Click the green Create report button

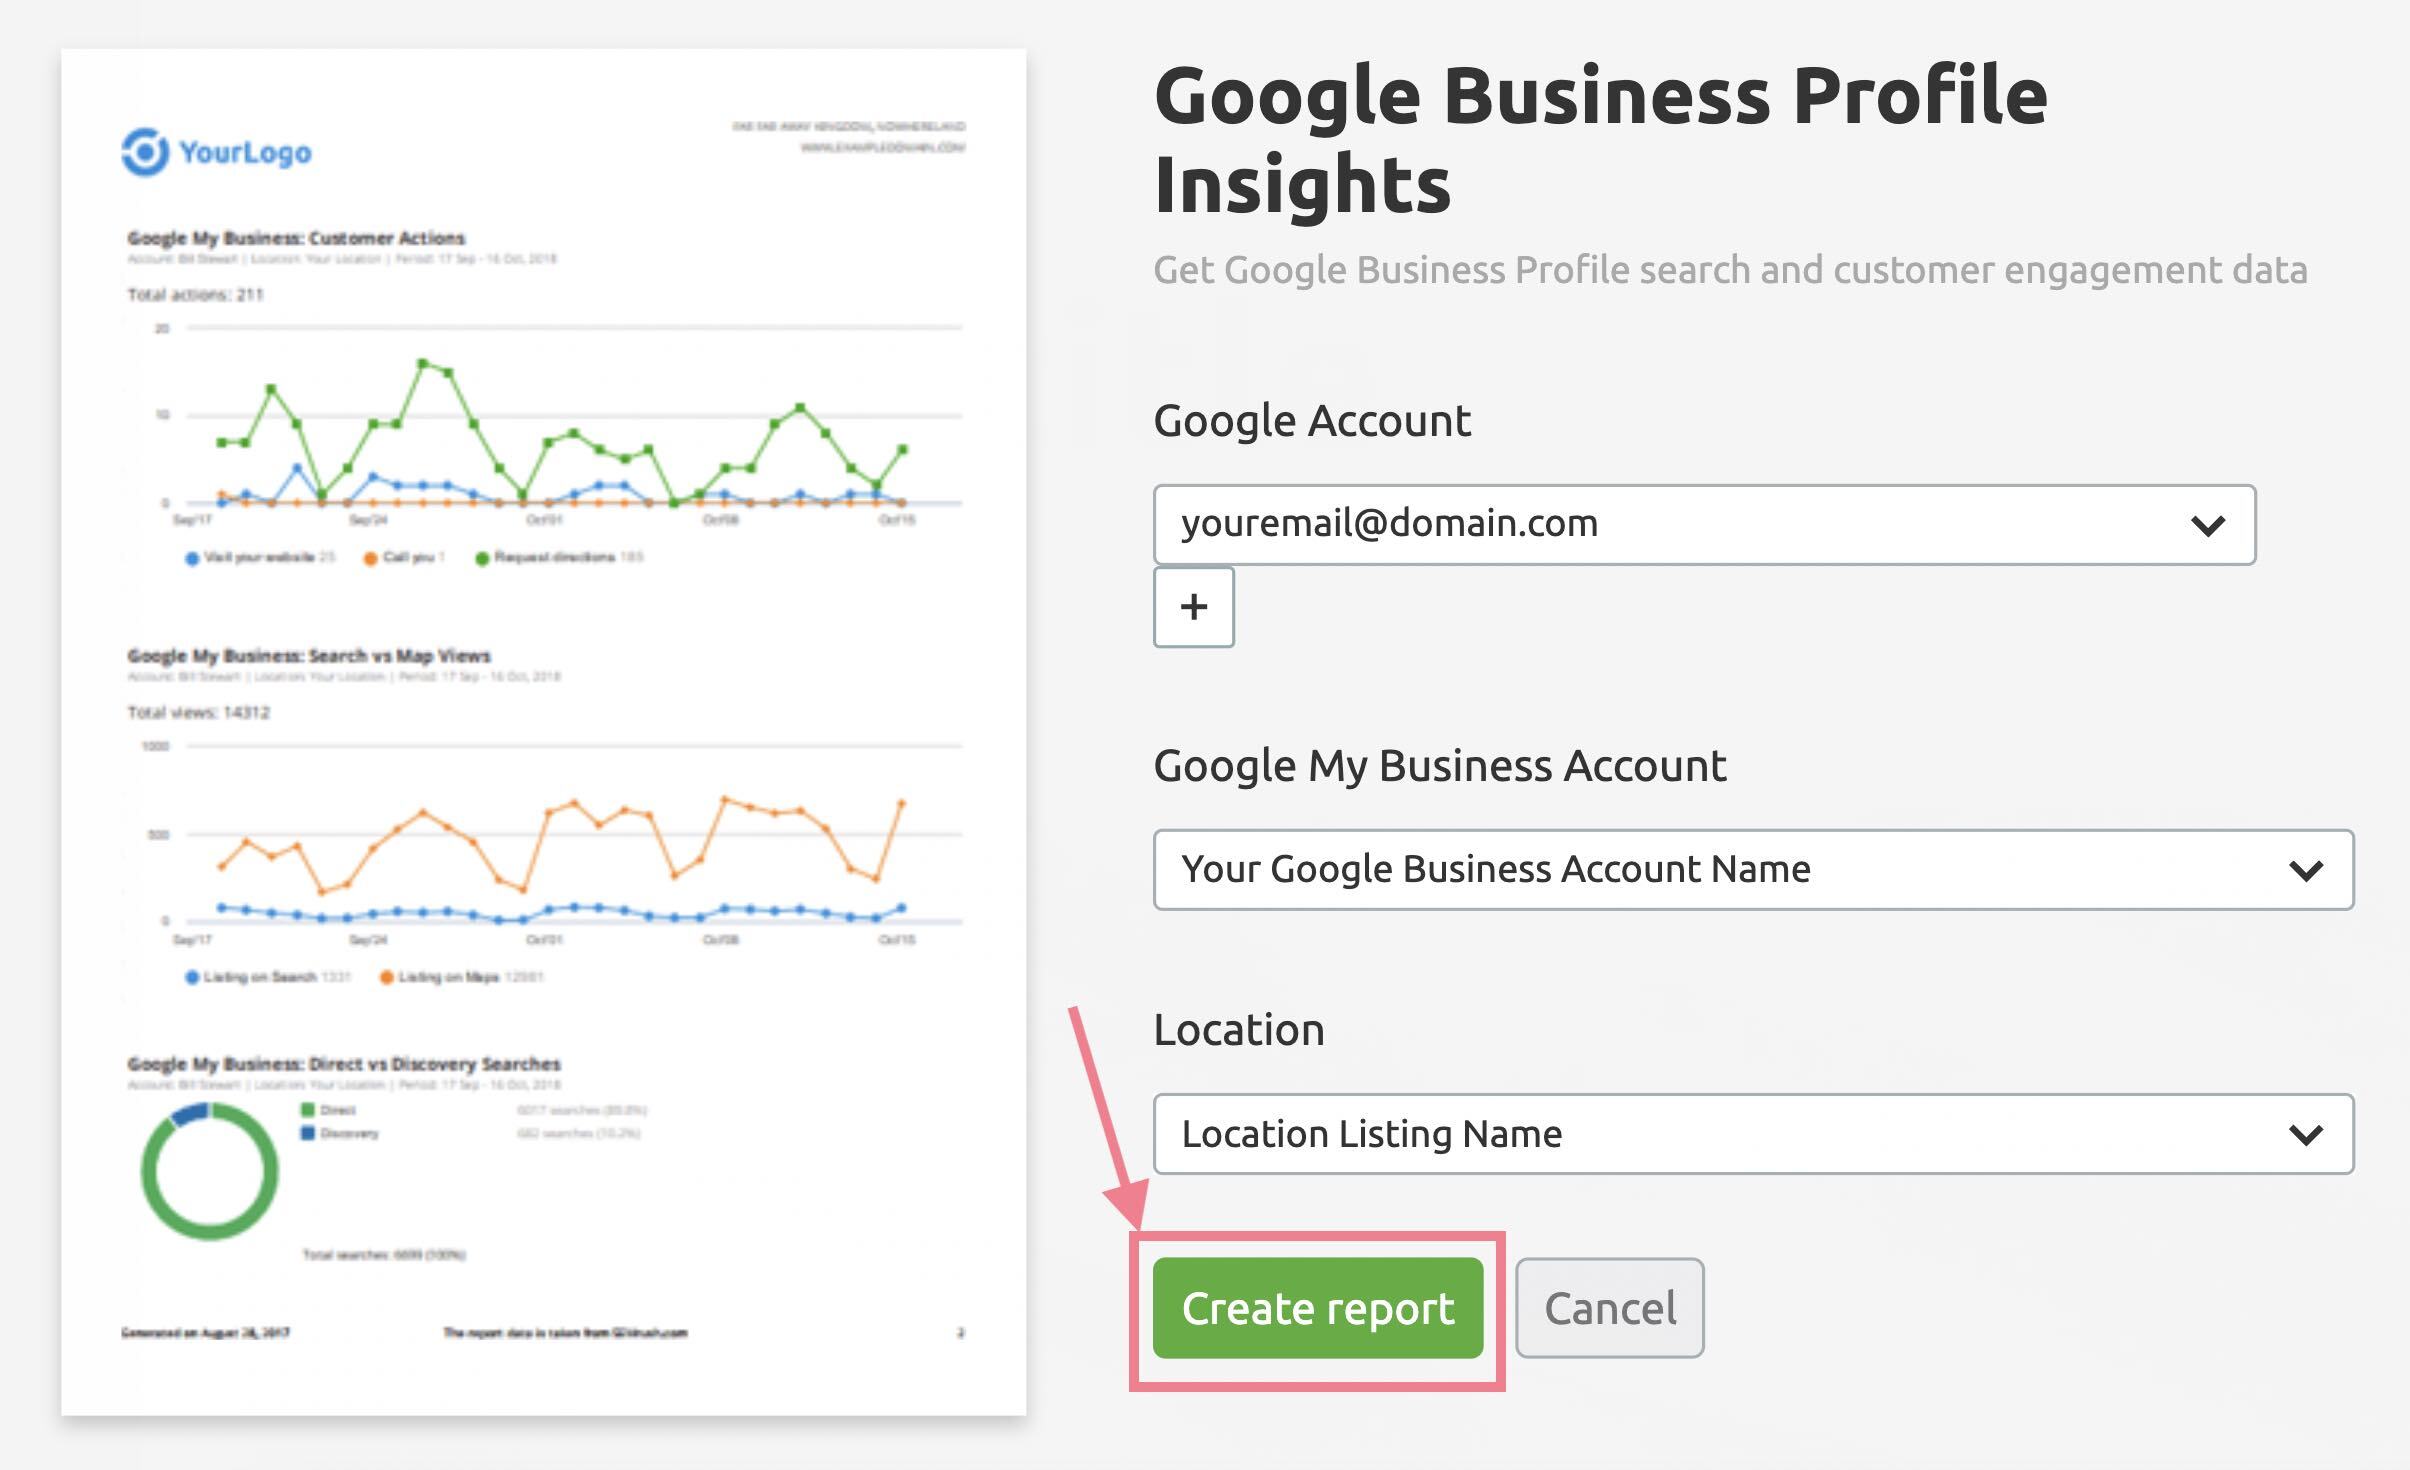[1317, 1308]
